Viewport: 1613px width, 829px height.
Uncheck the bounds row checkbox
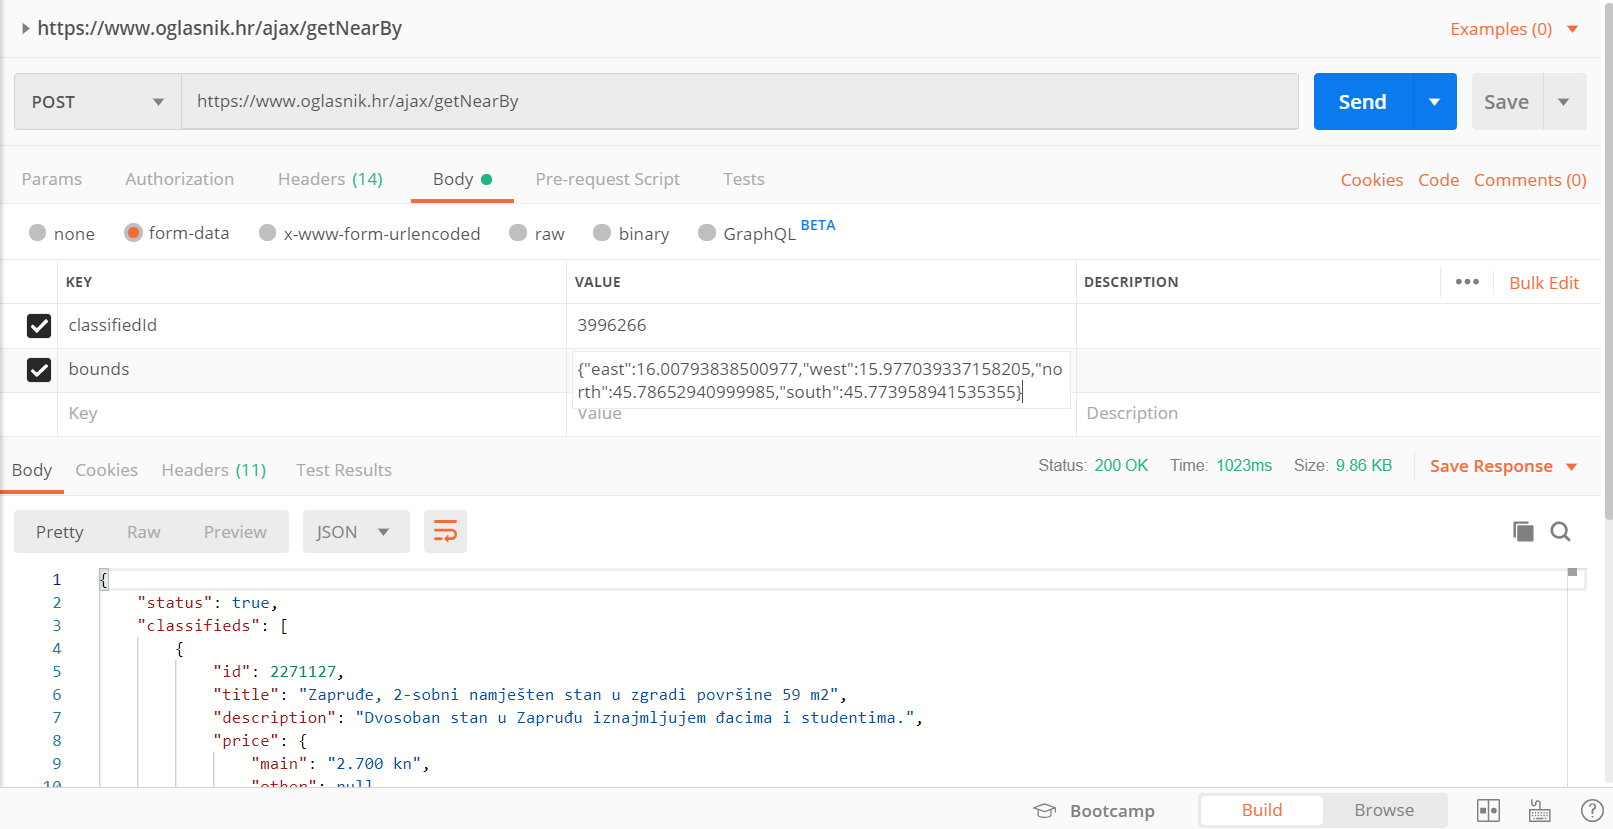pos(39,370)
